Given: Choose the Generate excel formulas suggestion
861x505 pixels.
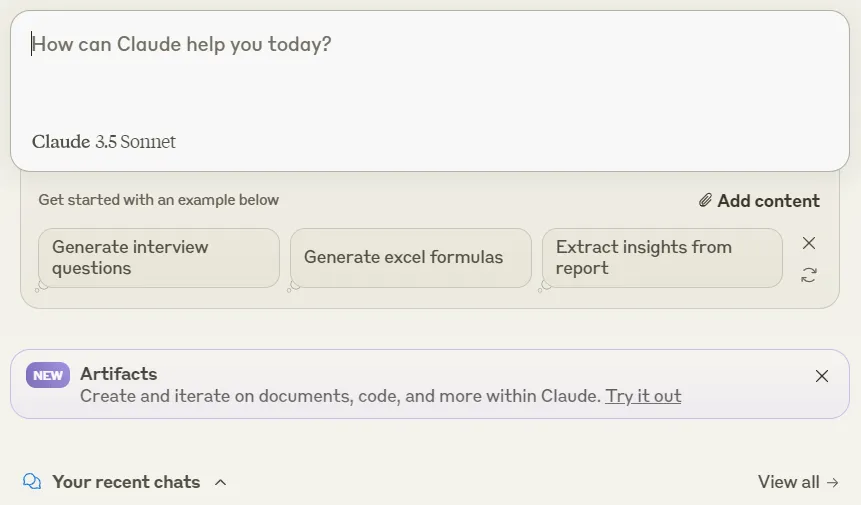Looking at the screenshot, I should pyautogui.click(x=411, y=258).
